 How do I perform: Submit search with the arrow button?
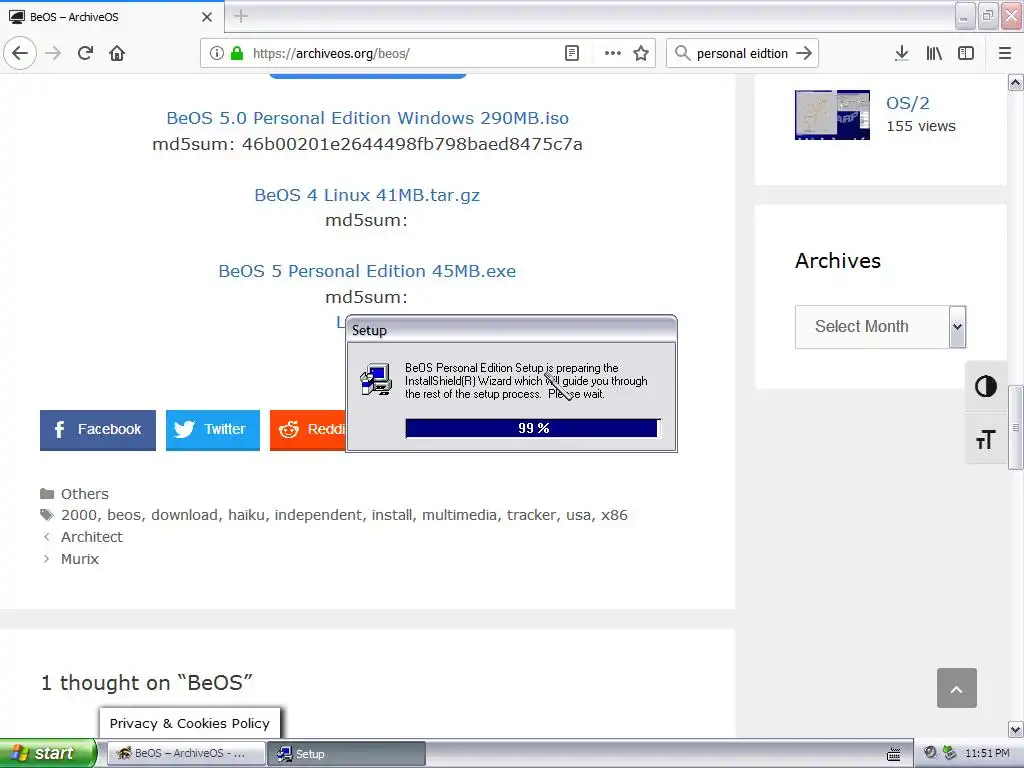805,53
